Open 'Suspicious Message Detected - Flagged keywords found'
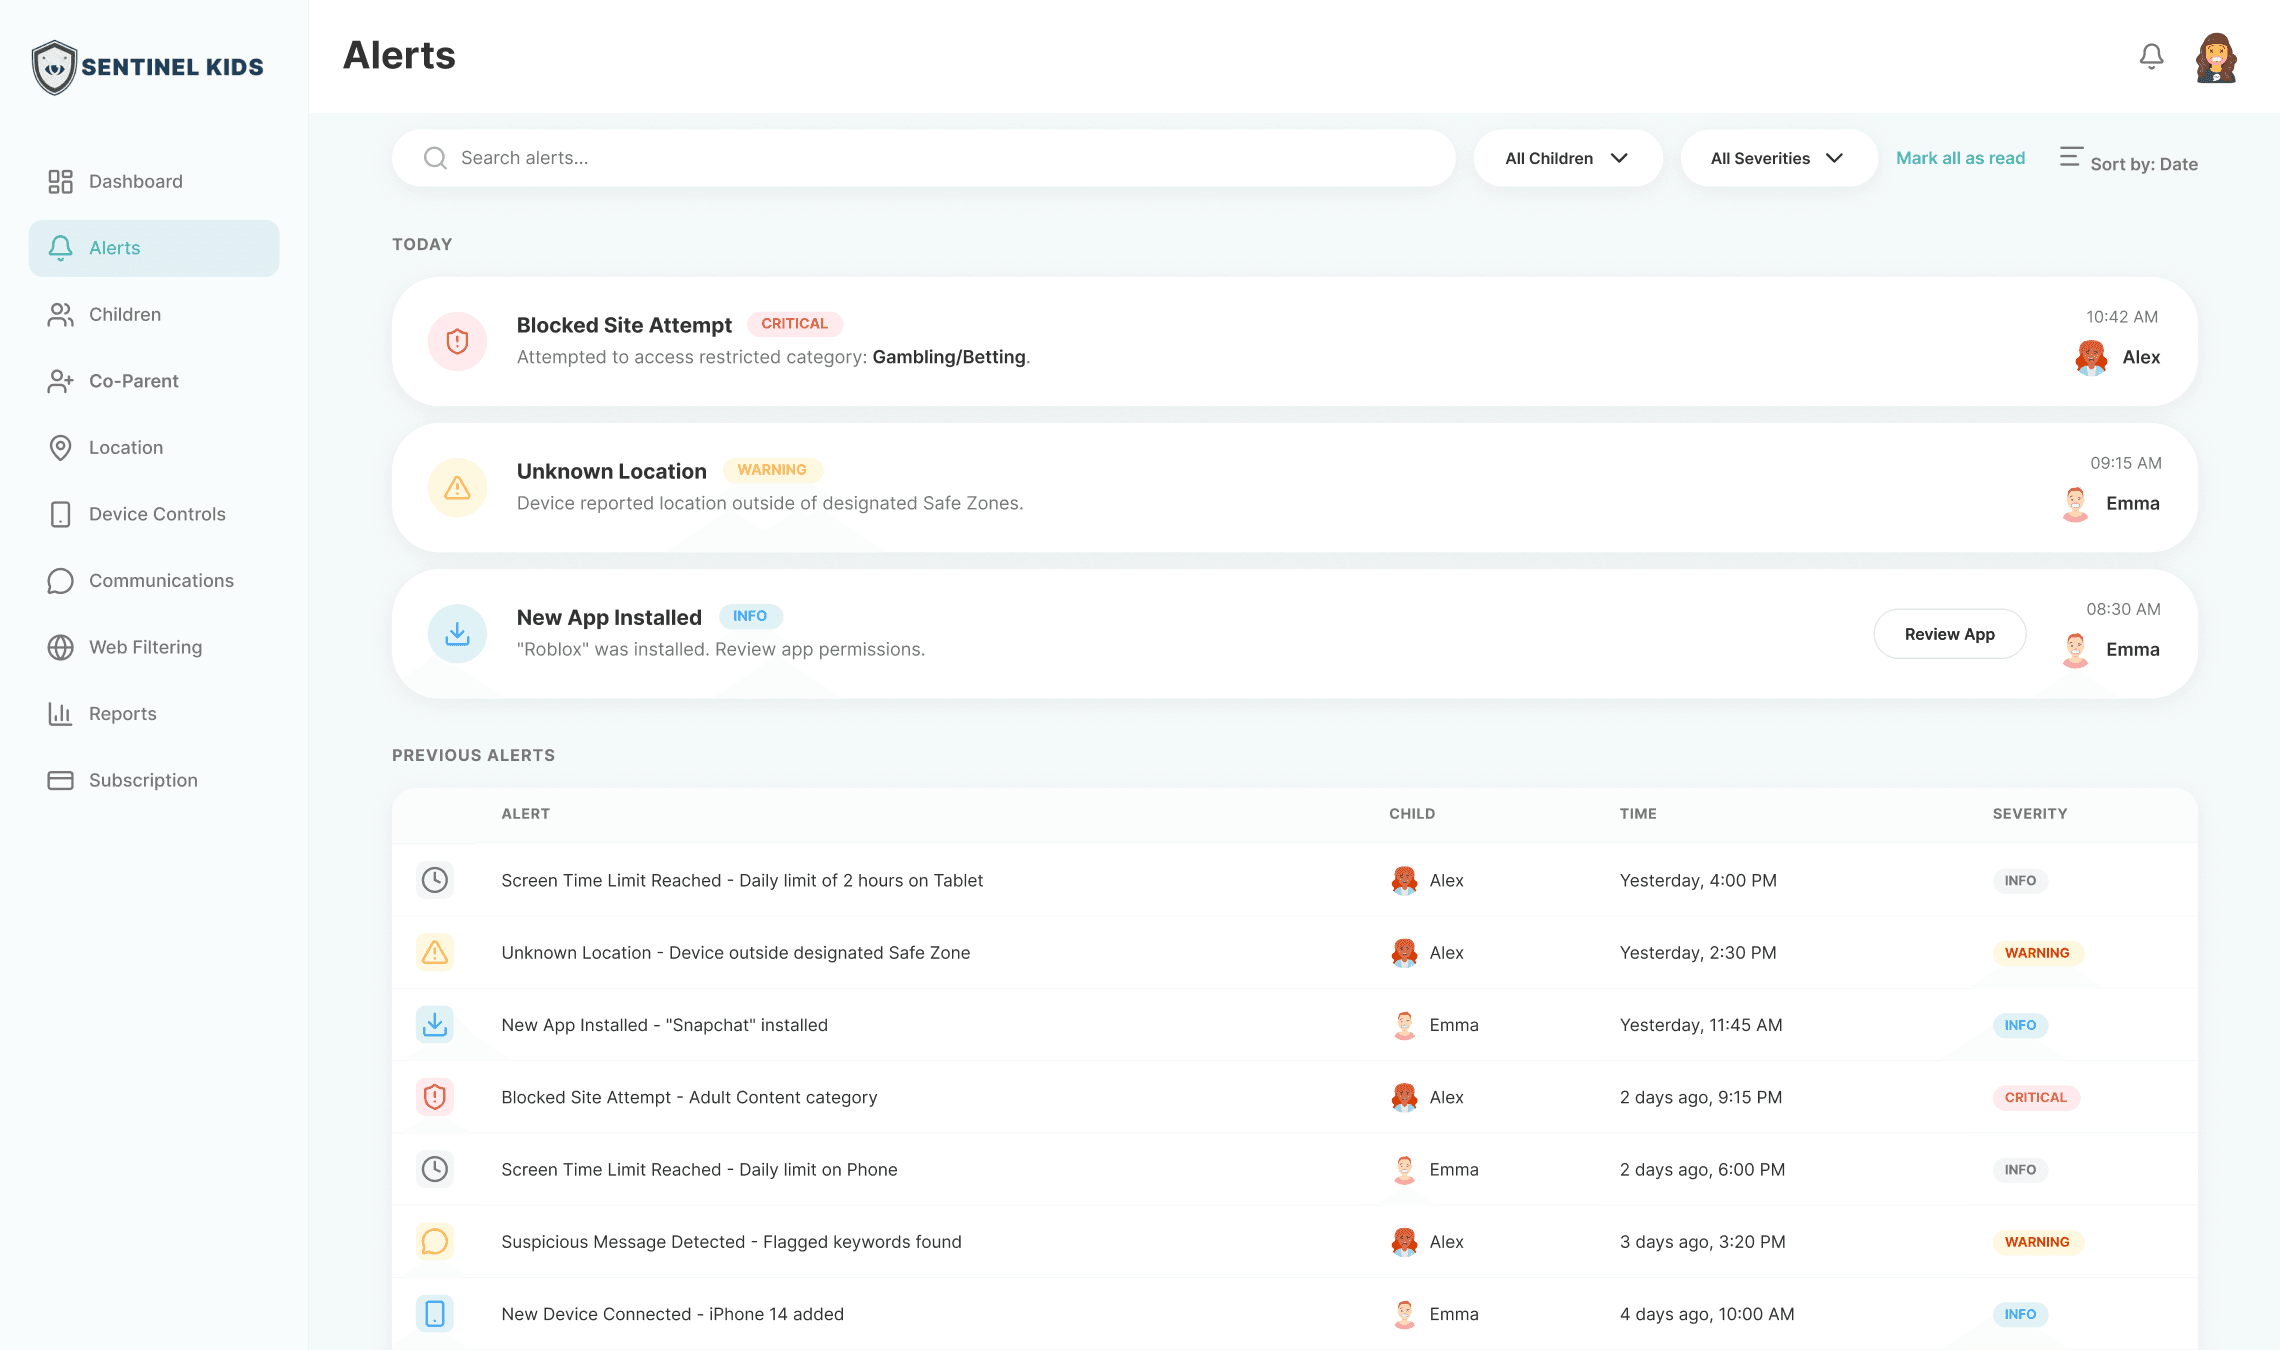 point(731,1242)
